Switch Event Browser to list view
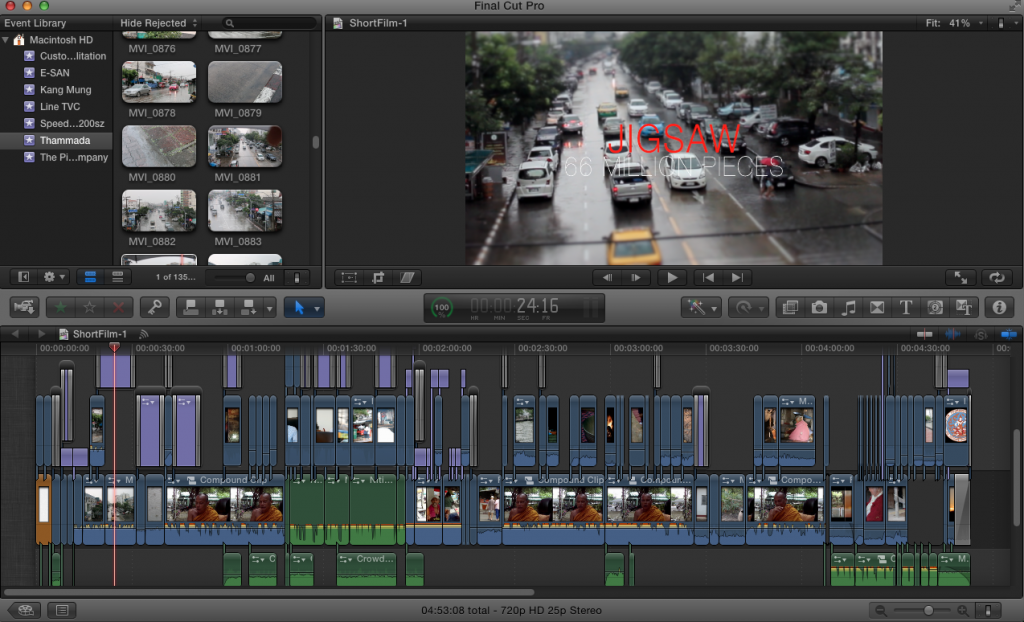The height and width of the screenshot is (622, 1024). 117,277
